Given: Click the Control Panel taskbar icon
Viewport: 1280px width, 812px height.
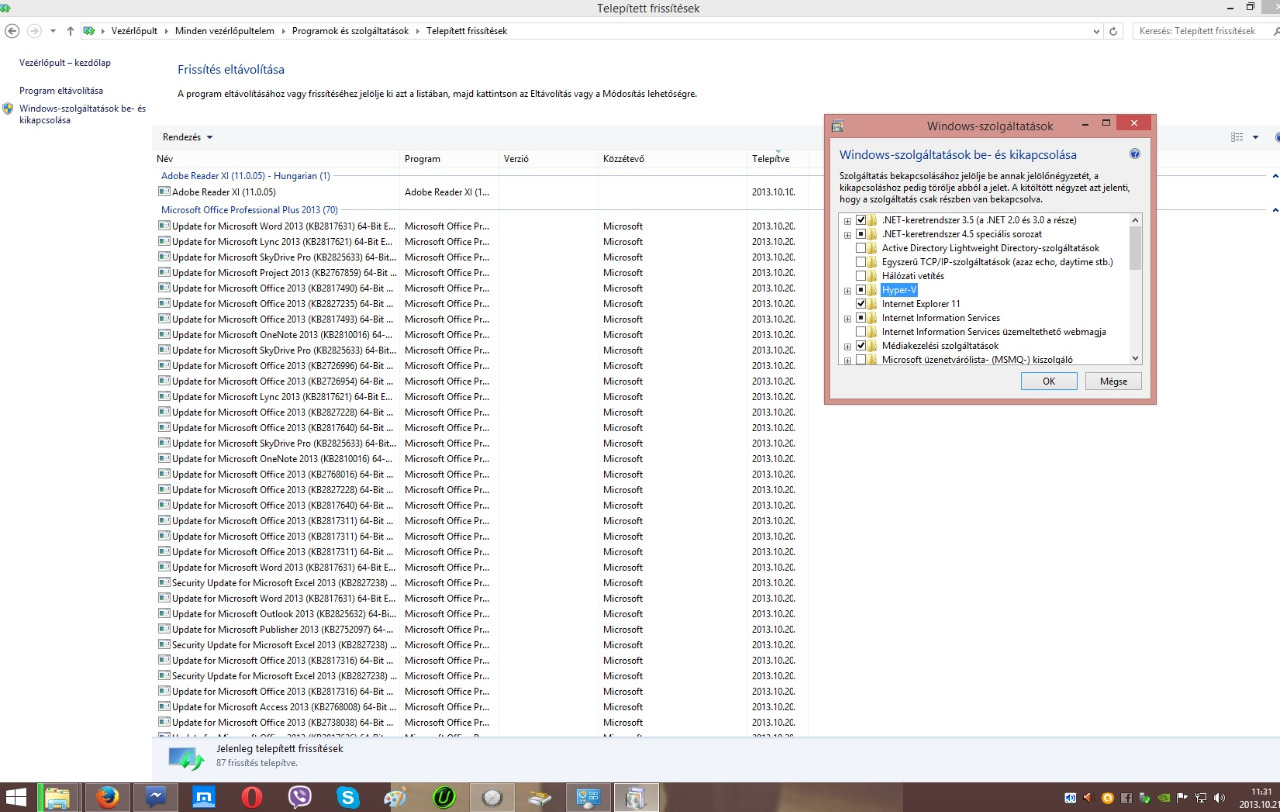Looking at the screenshot, I should coord(588,797).
